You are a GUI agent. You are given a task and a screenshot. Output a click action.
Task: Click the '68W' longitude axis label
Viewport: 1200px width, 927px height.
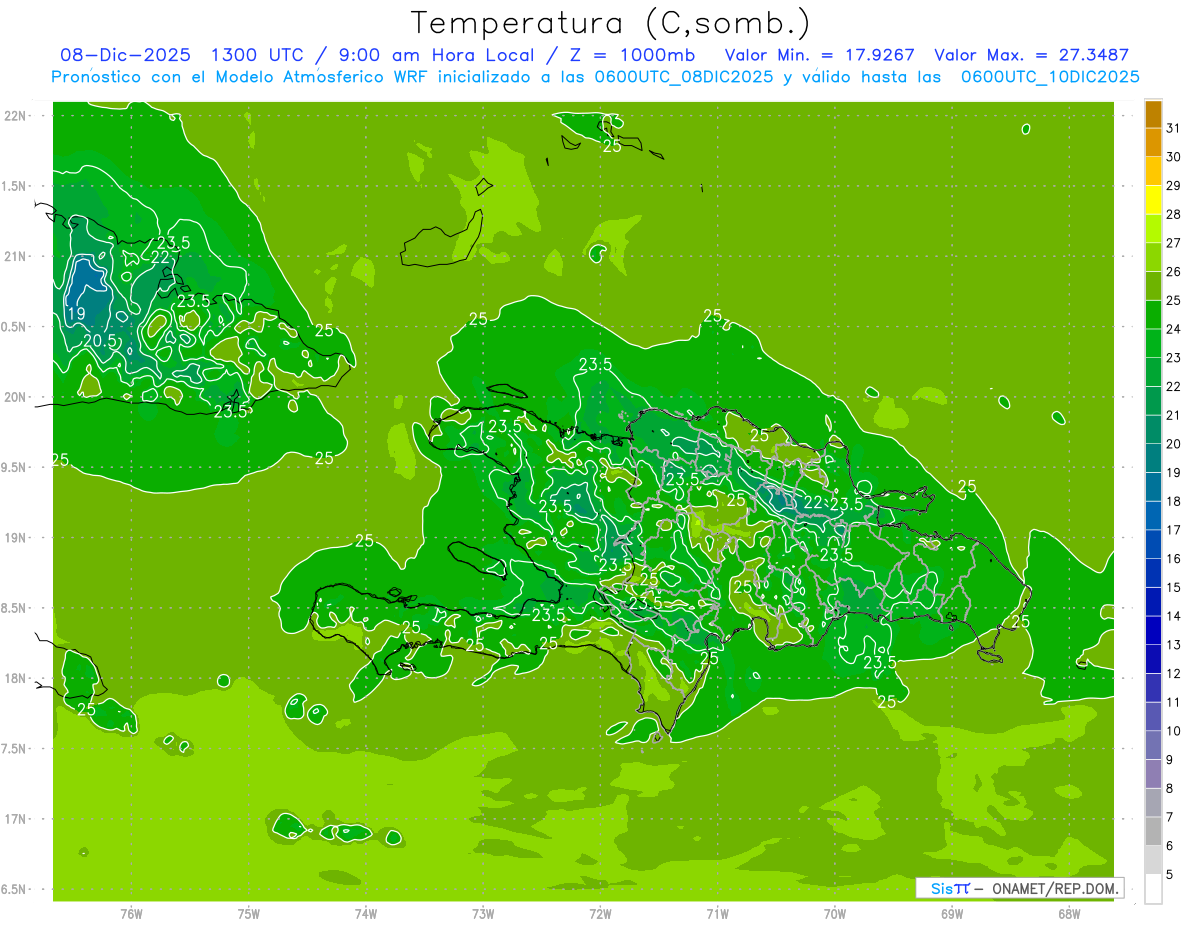pos(1069,914)
